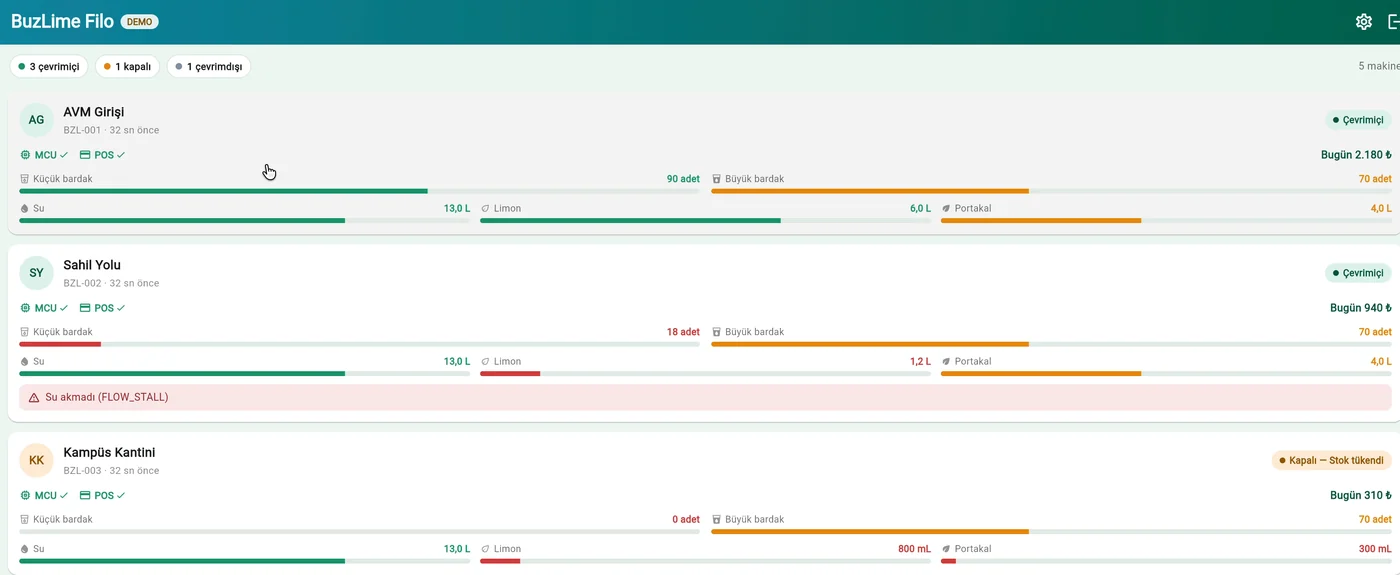Click Çevrimiçi status badge on Sahil Yolu
This screenshot has width=1400, height=575.
[1358, 273]
